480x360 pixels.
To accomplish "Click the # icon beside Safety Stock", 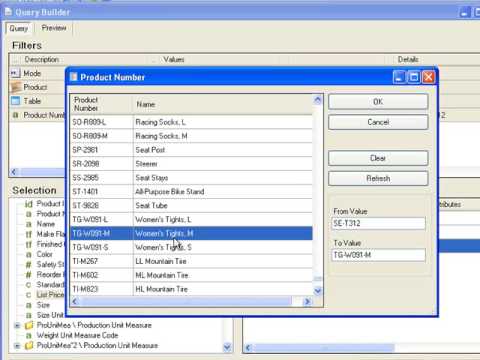I will click(x=29, y=265).
